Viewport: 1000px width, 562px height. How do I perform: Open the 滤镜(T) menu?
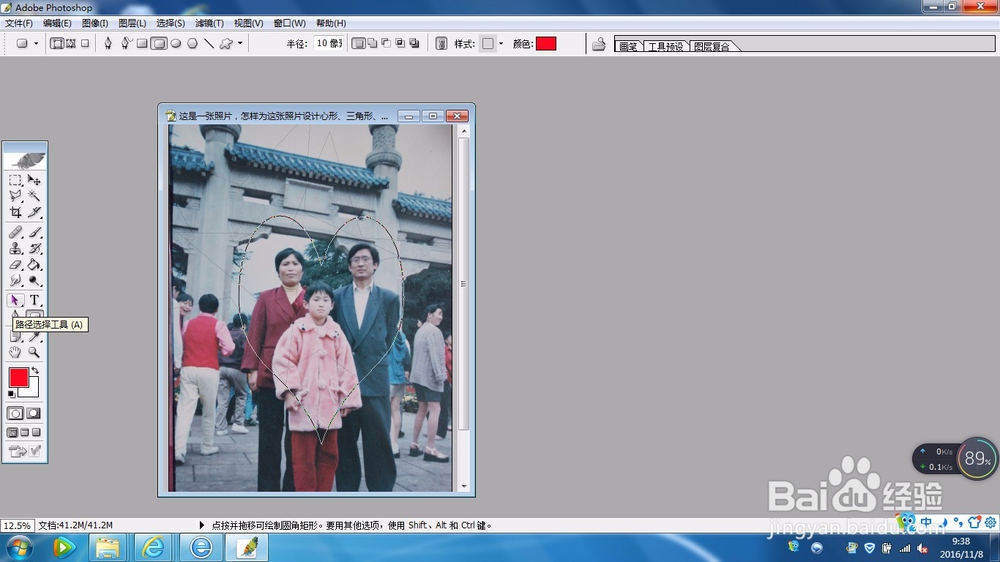point(209,23)
